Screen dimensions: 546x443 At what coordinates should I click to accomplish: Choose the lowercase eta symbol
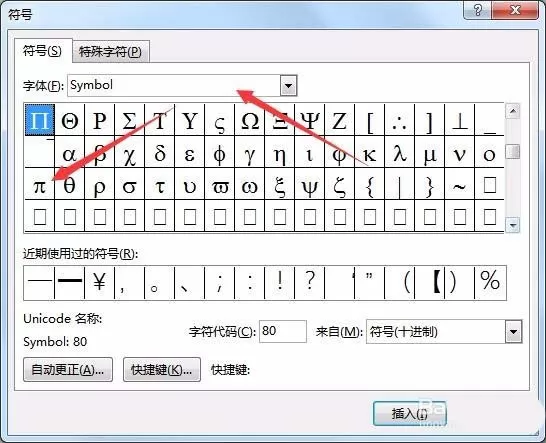tap(280, 152)
